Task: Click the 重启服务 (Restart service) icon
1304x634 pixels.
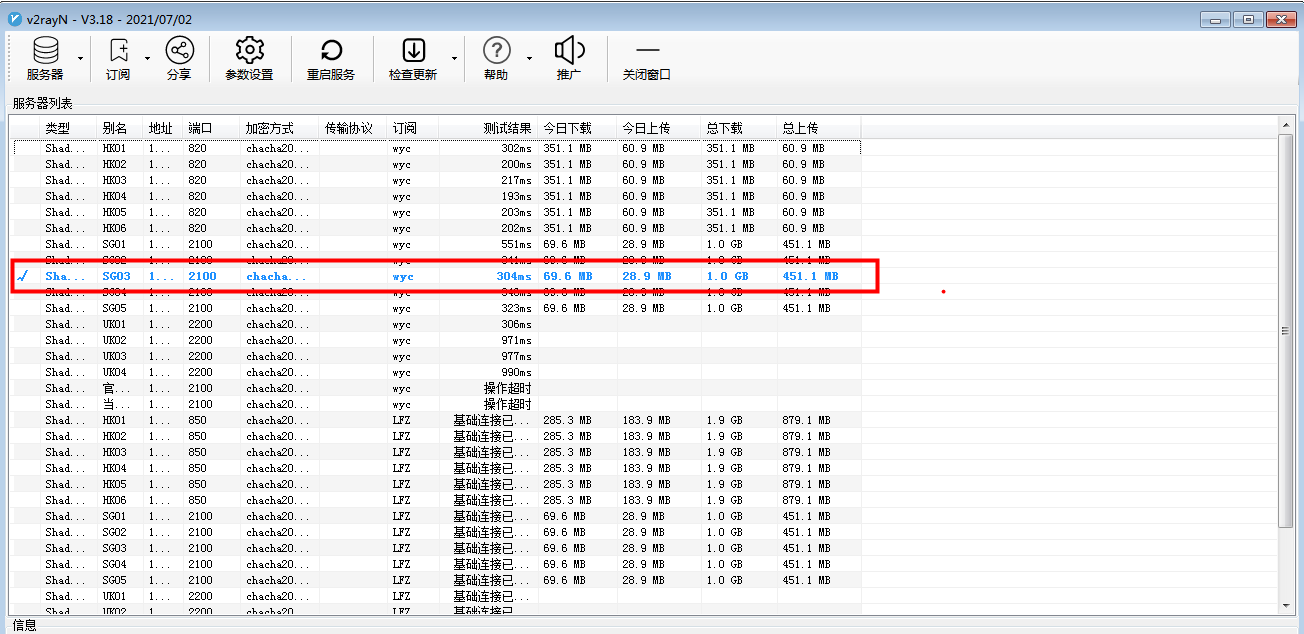Action: tap(331, 51)
